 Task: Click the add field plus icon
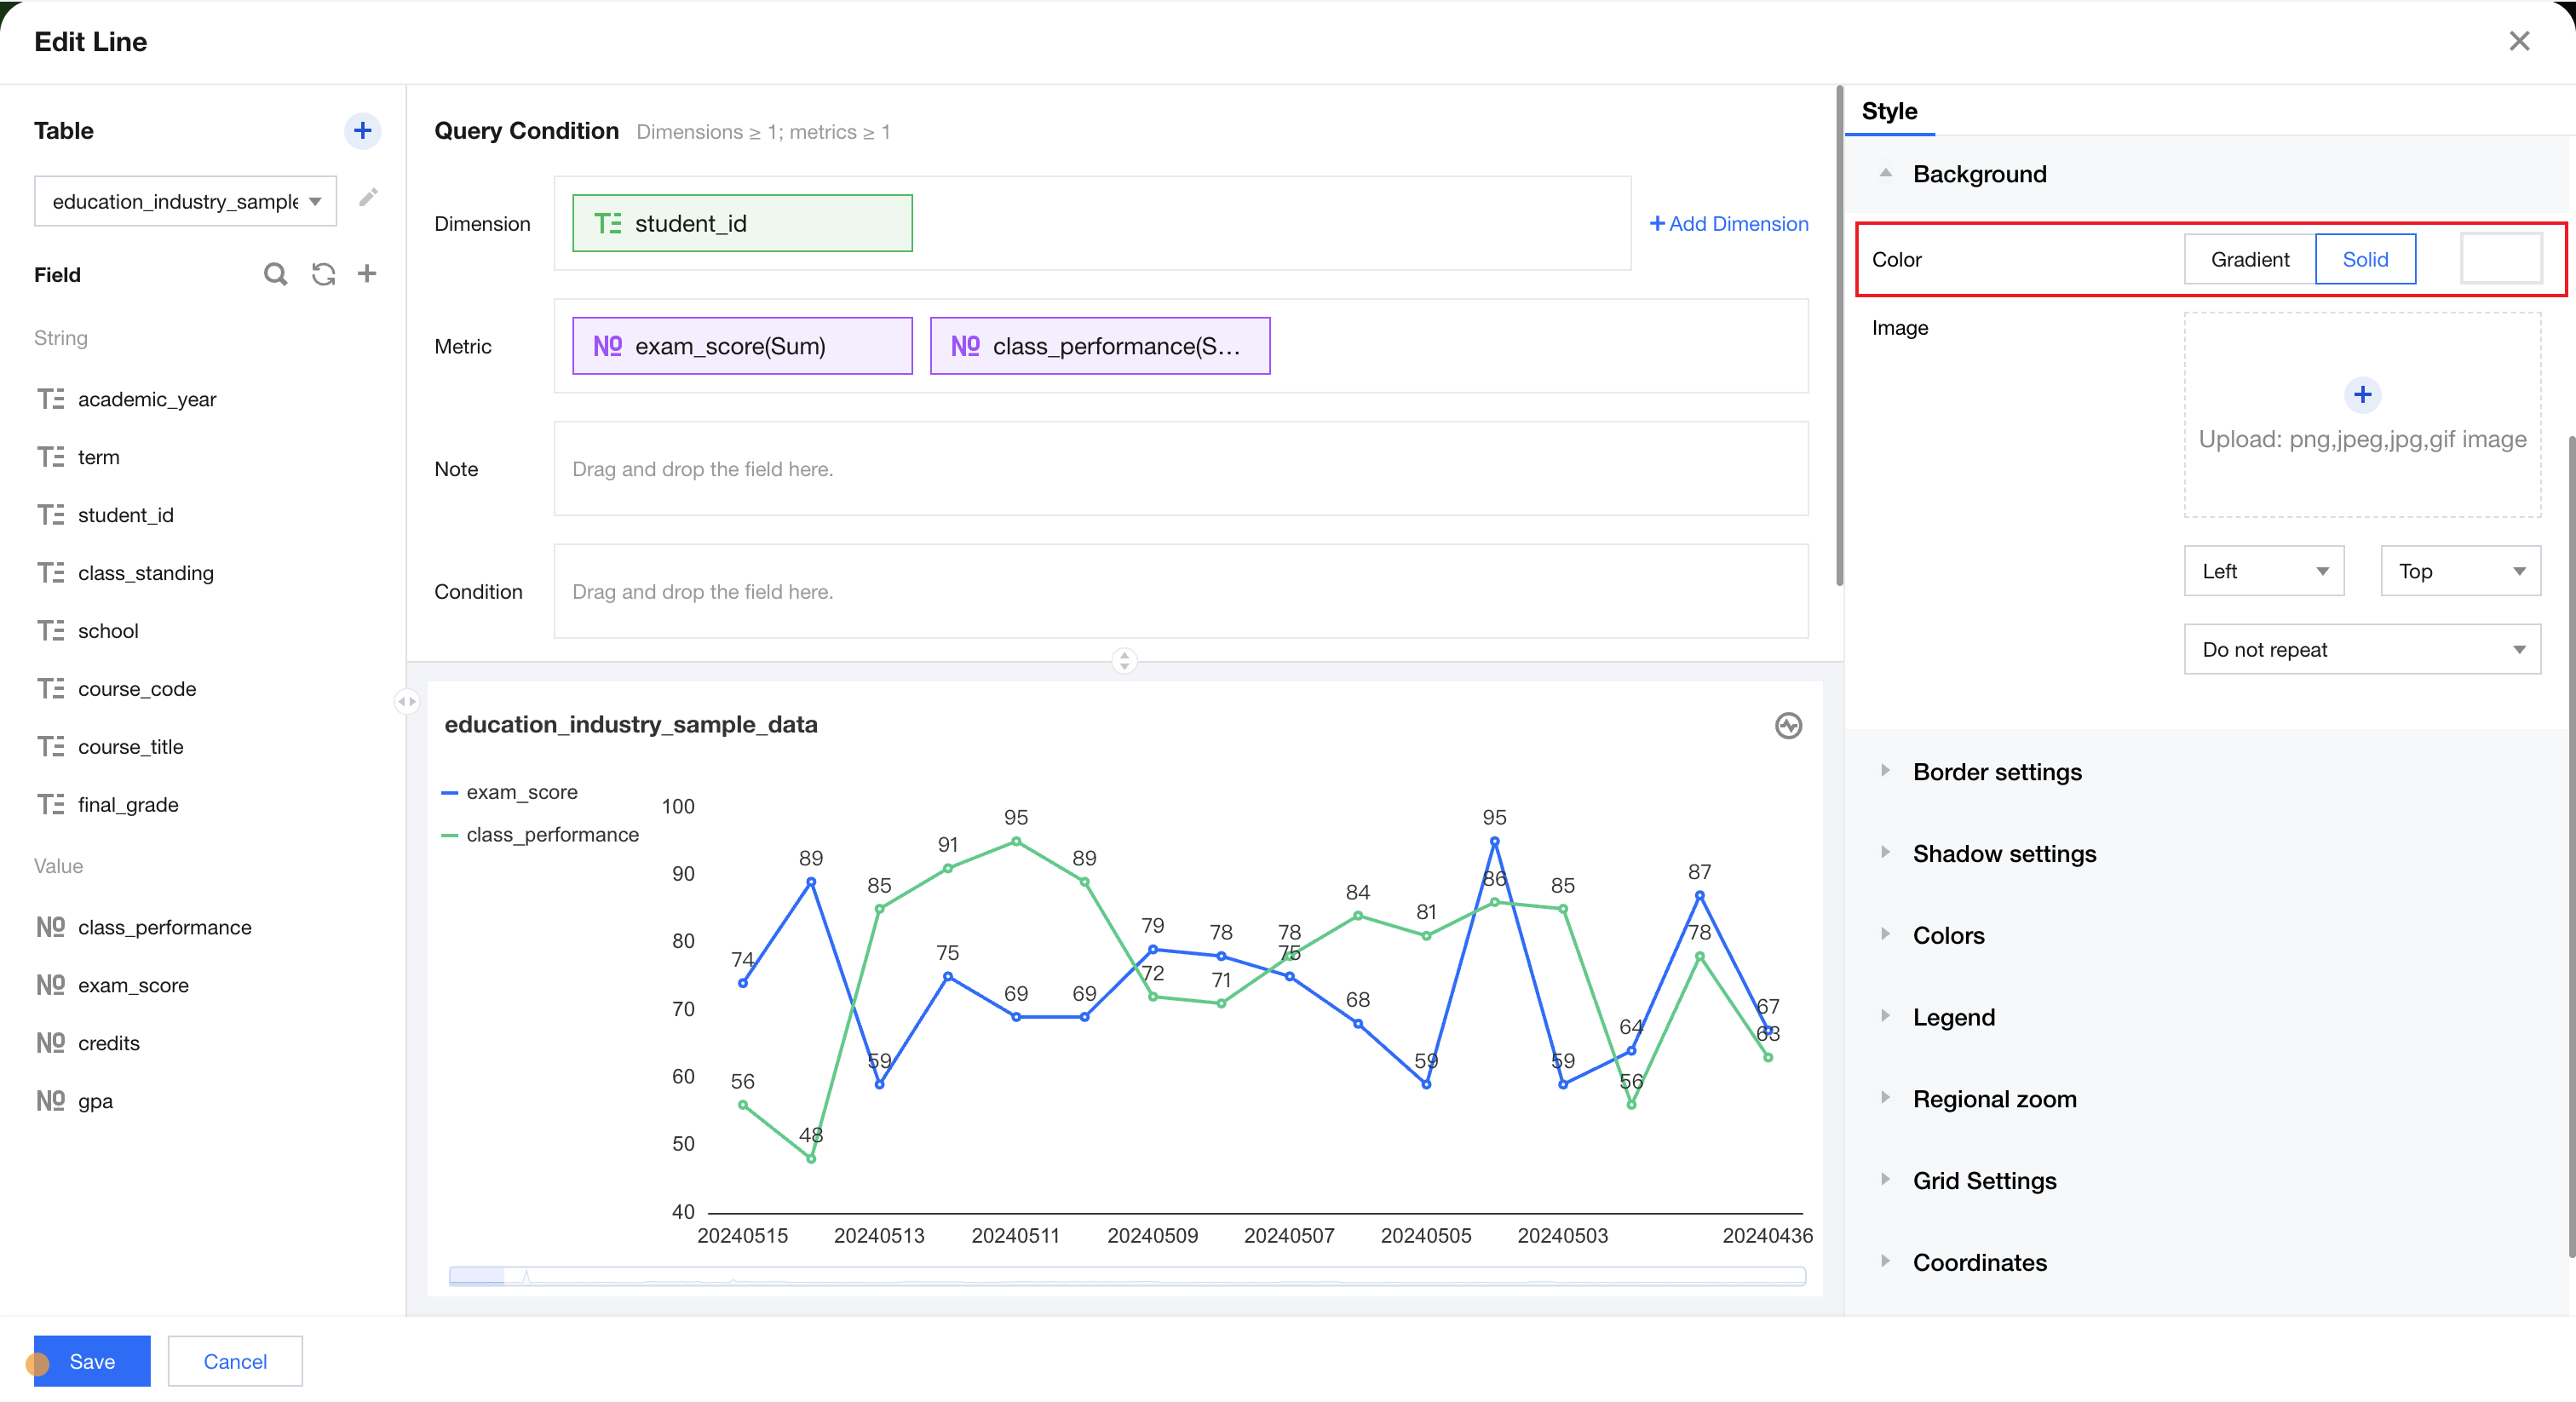(367, 274)
